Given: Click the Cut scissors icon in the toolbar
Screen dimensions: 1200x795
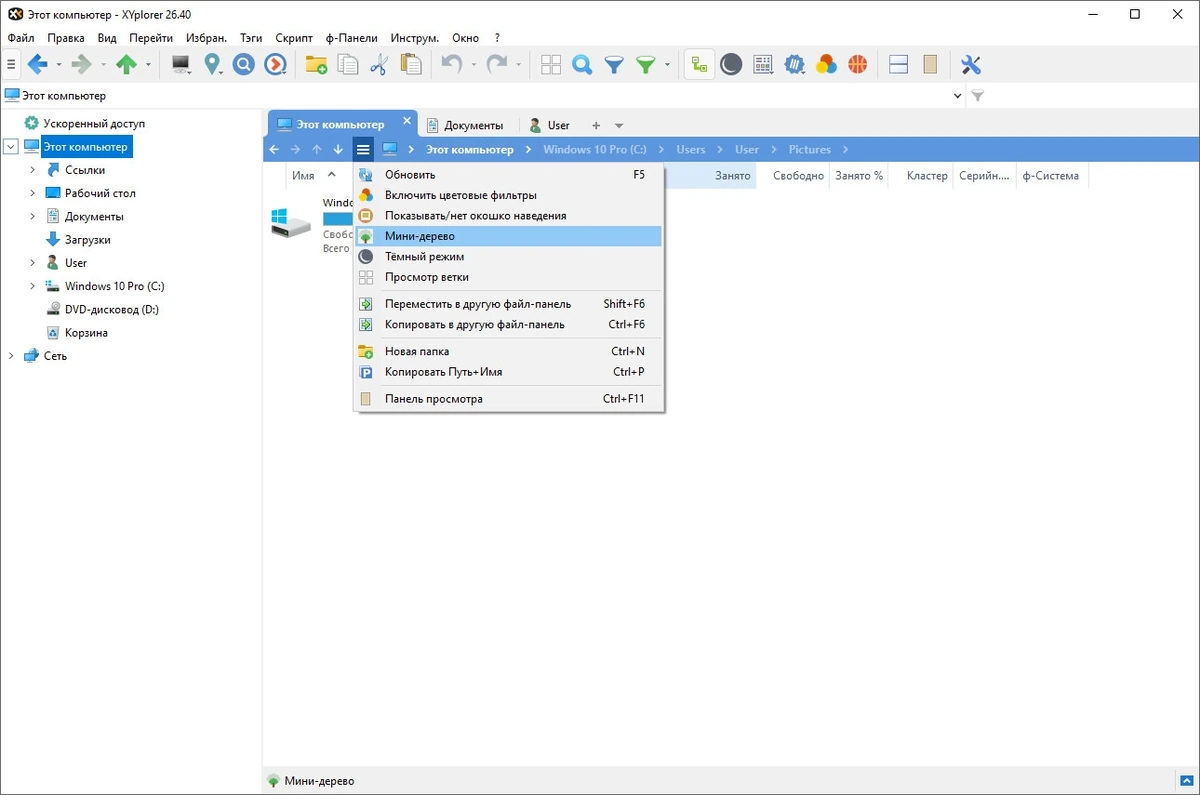Looking at the screenshot, I should [378, 65].
